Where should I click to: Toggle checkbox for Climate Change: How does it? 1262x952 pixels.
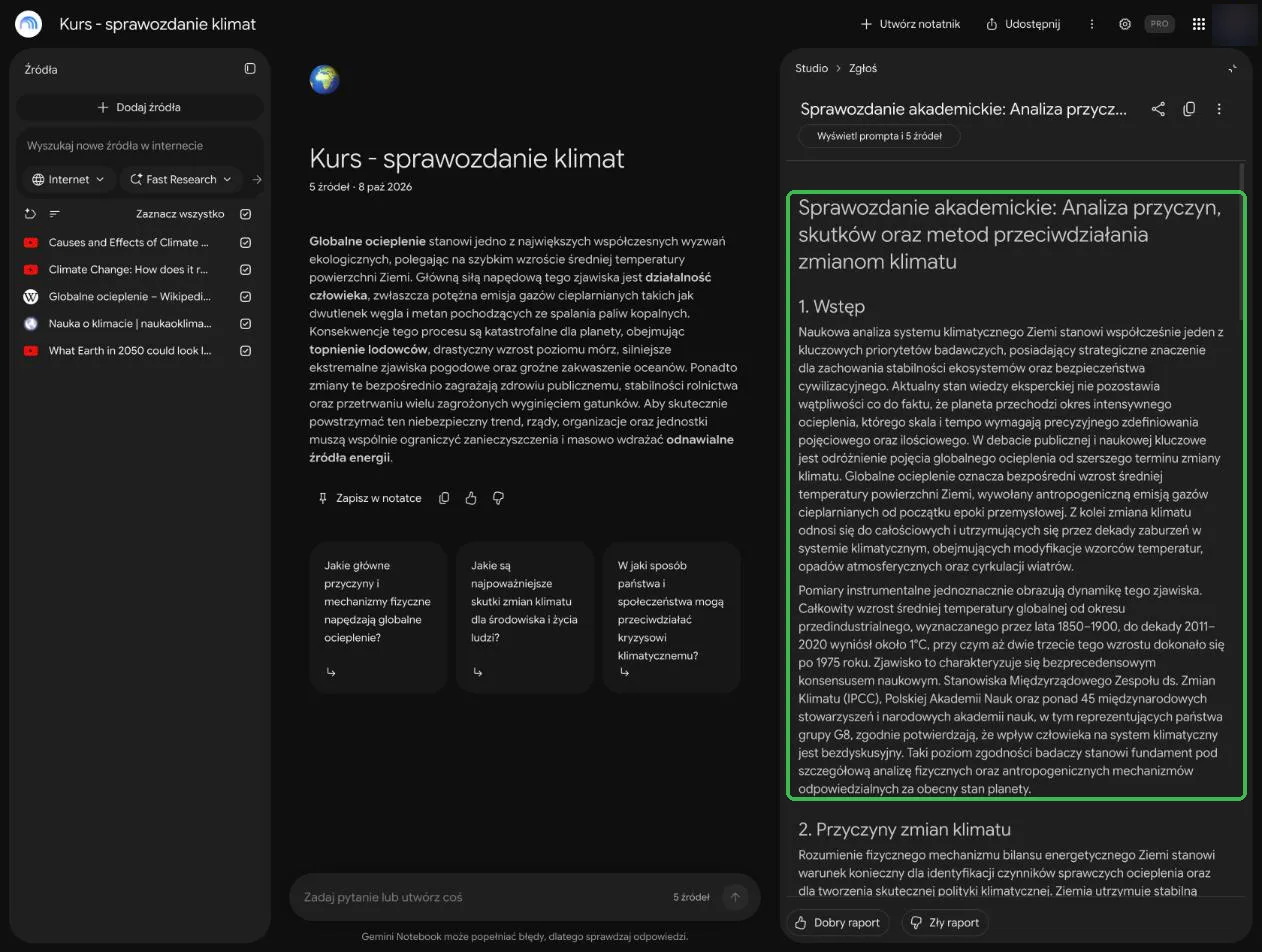coord(246,269)
